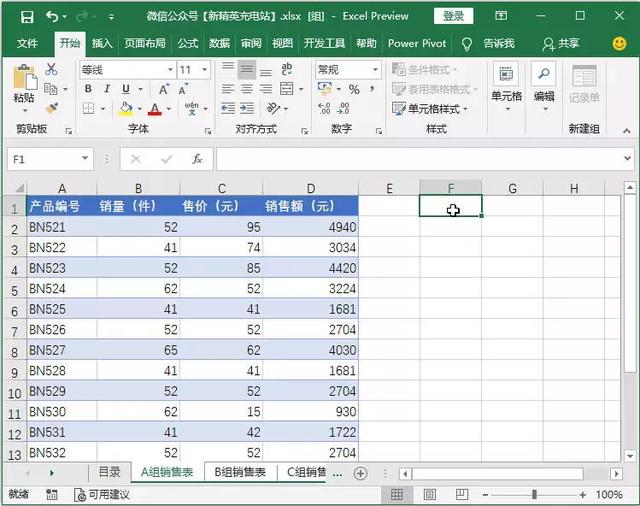Apply percent style

pos(354,89)
